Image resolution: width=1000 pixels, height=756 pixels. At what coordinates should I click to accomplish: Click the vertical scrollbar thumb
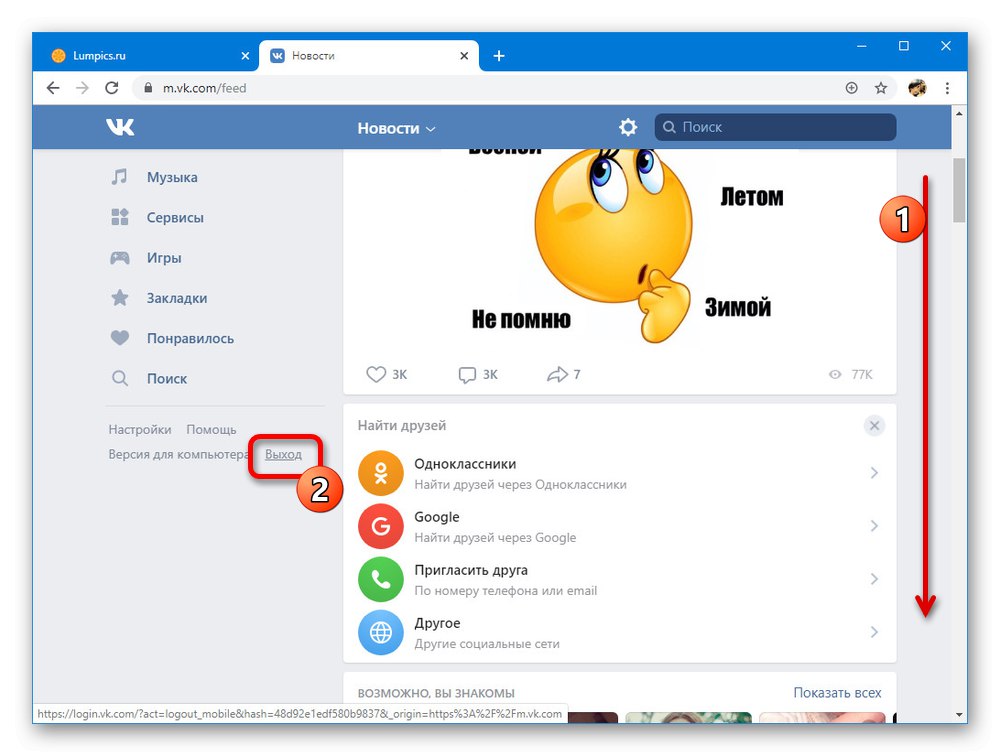click(x=959, y=190)
